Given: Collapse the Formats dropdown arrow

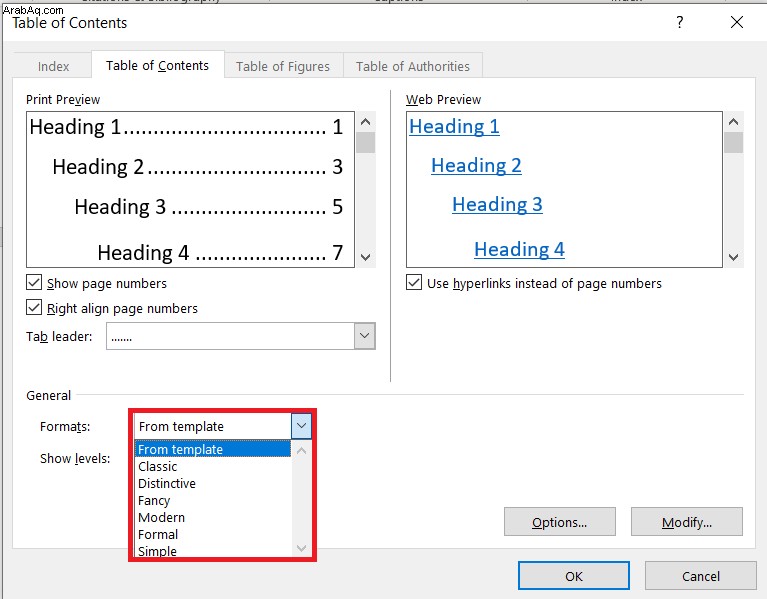Looking at the screenshot, I should point(301,426).
